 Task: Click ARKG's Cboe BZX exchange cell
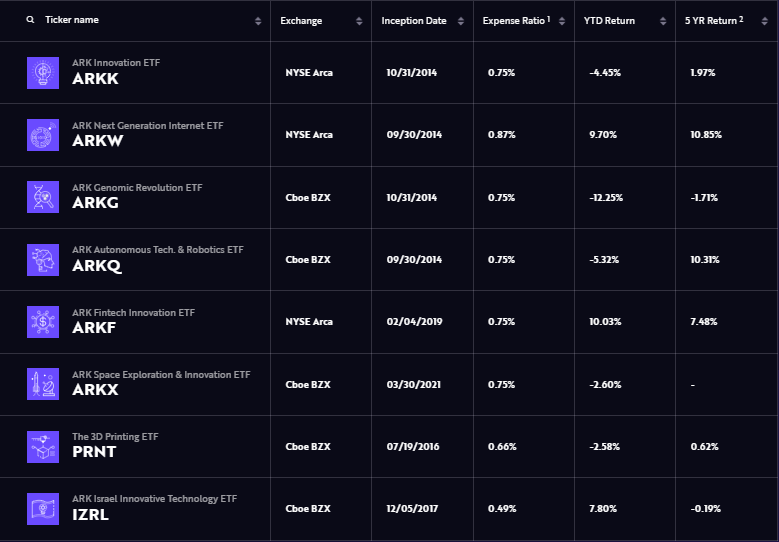tap(308, 198)
